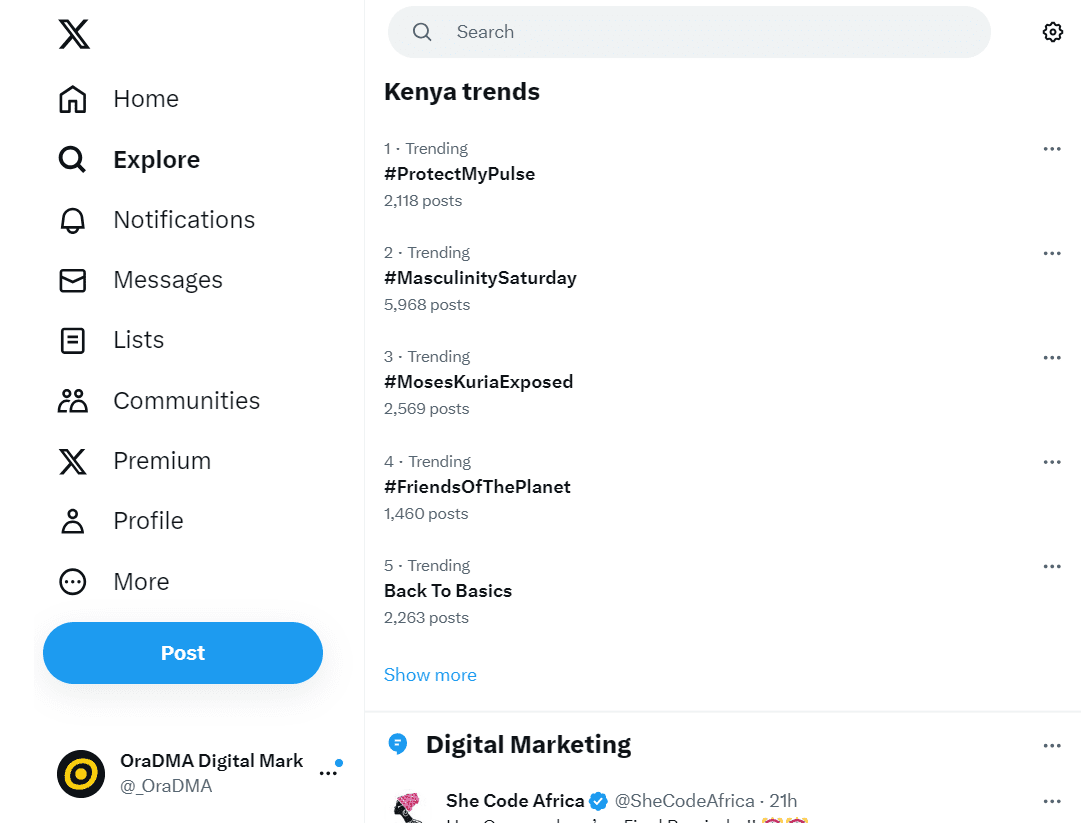Open She Code Africa profile avatar
This screenshot has height=823, width=1081.
pos(409,808)
